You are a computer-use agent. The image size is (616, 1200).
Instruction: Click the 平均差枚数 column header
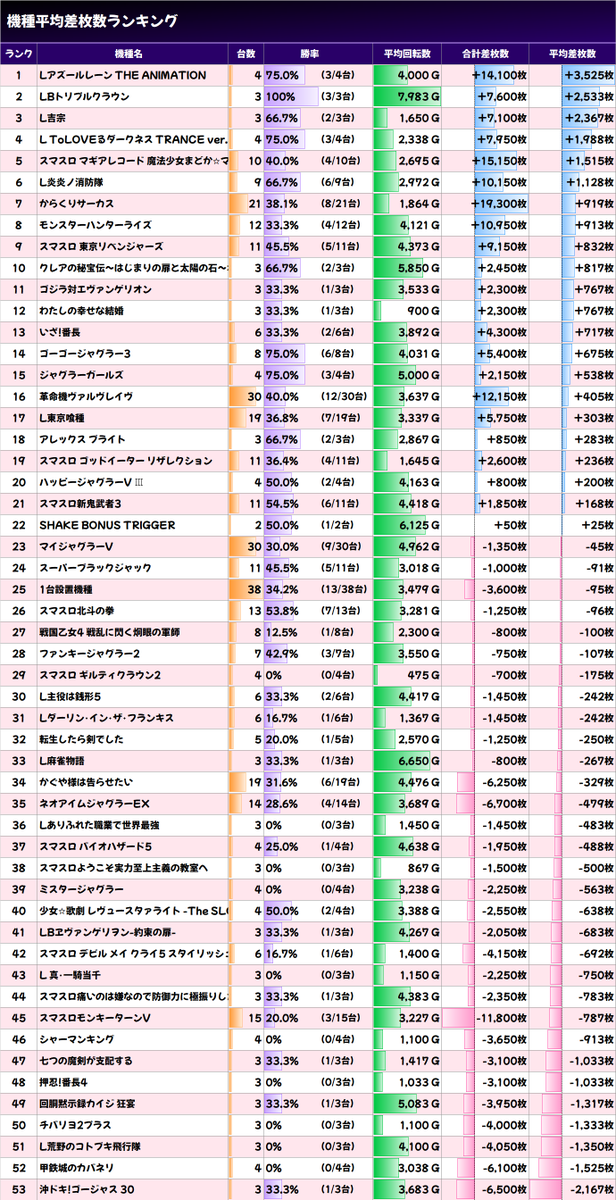tap(572, 53)
